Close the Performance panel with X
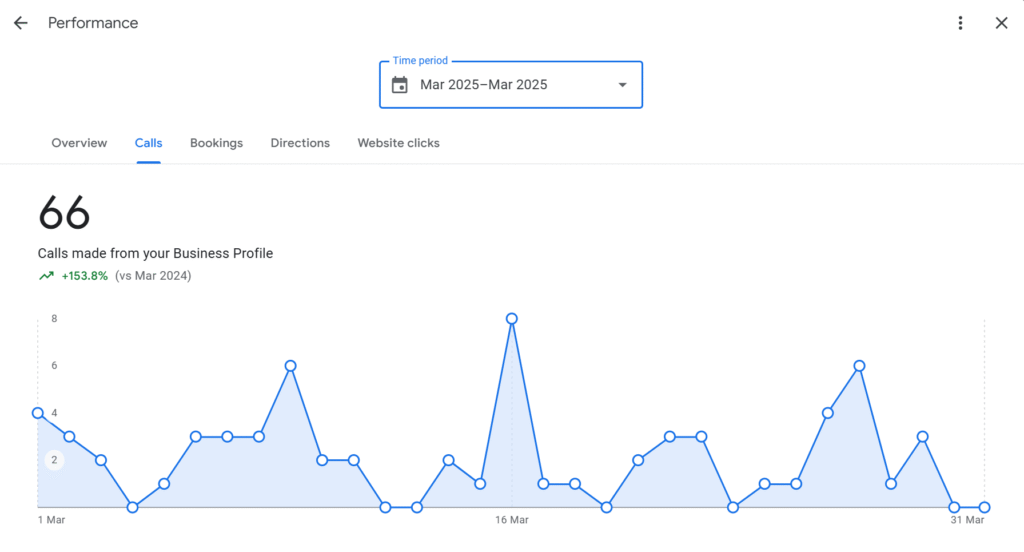Screen dimensions: 1024x552 coord(1001,23)
